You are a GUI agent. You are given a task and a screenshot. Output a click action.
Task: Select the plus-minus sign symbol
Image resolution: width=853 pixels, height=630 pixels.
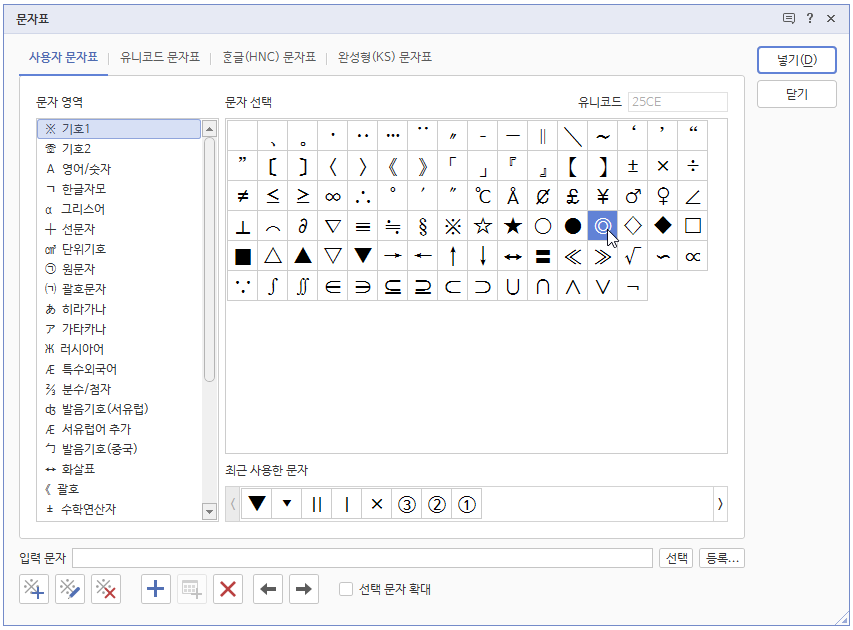point(633,166)
